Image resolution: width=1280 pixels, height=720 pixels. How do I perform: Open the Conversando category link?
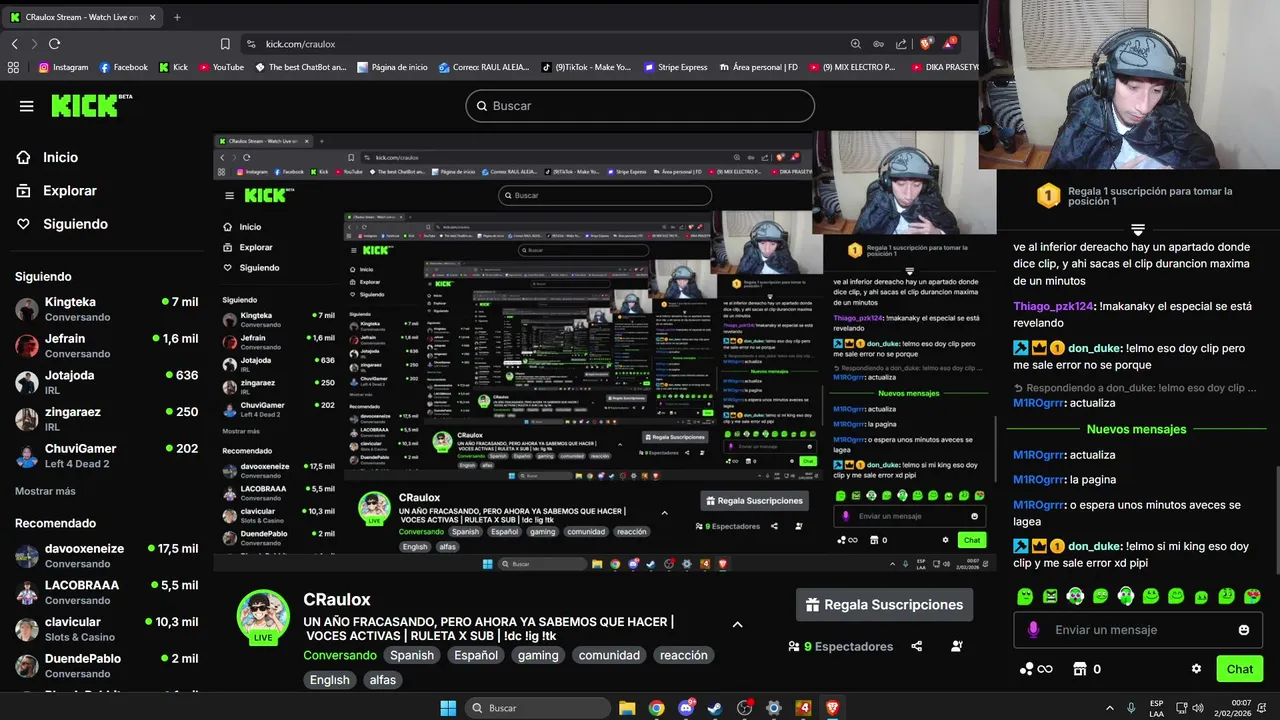[x=340, y=656]
